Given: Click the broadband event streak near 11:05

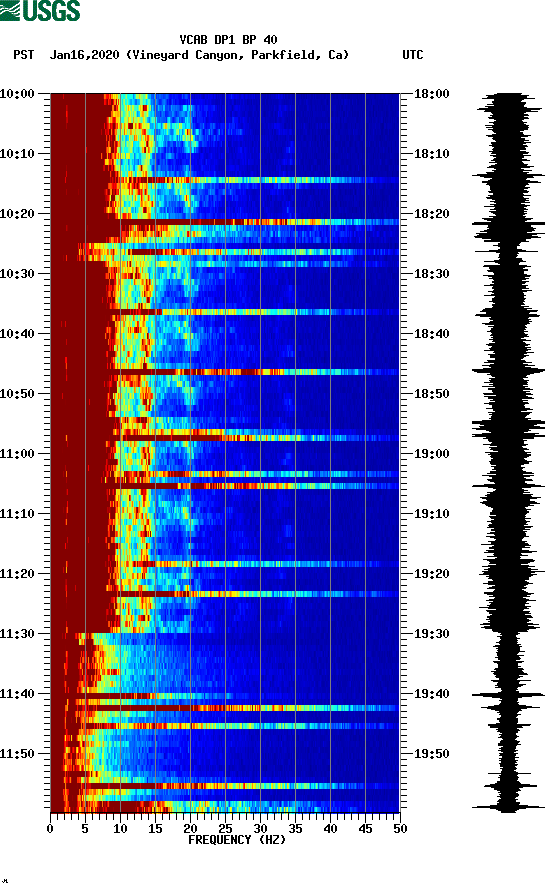Looking at the screenshot, I should (x=225, y=486).
